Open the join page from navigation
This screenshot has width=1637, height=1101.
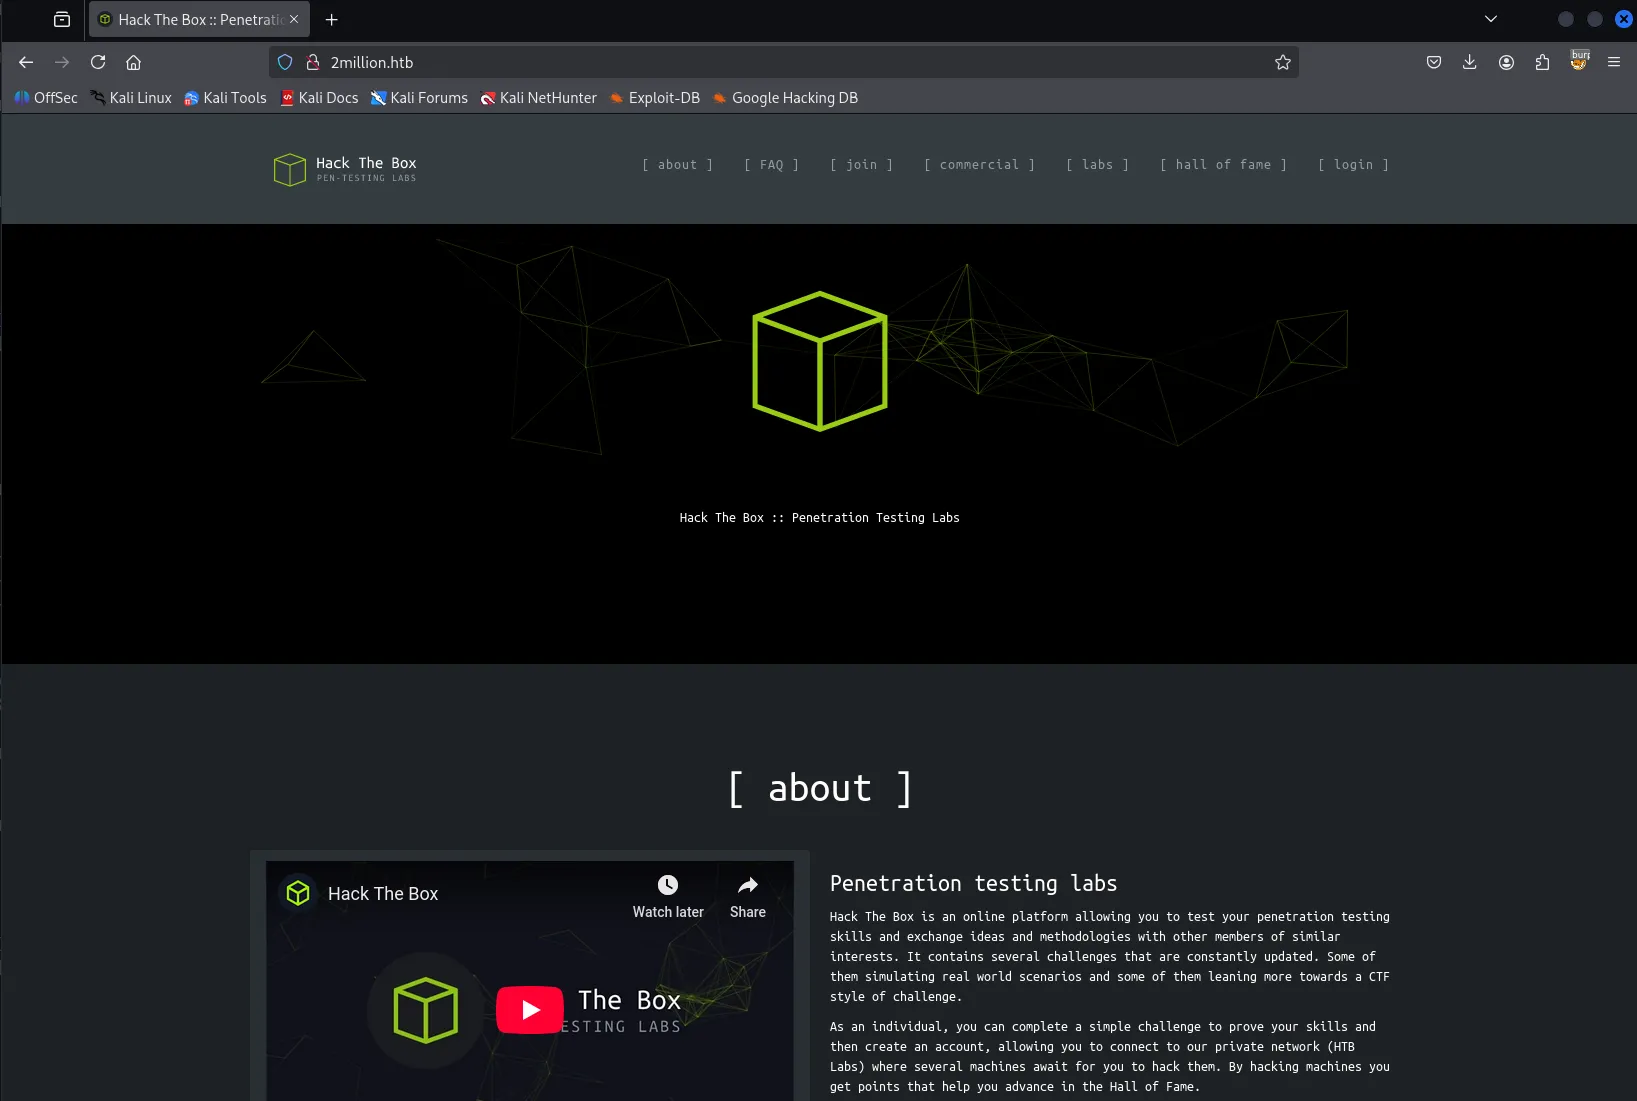coord(861,165)
